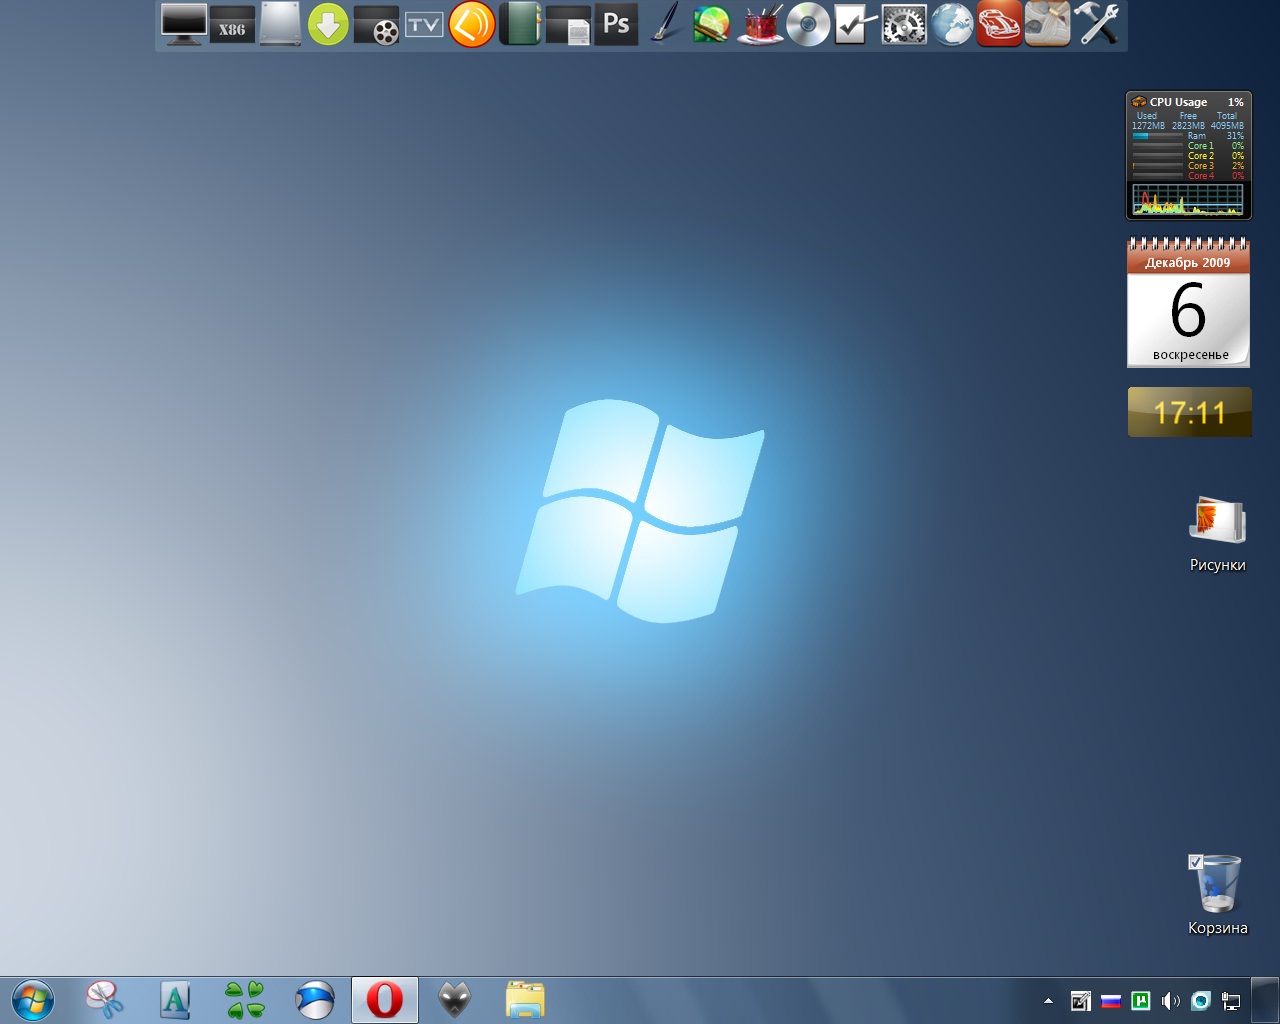
Task: Launch the scissors snipping tool taskbar icon
Action: pyautogui.click(x=105, y=1000)
